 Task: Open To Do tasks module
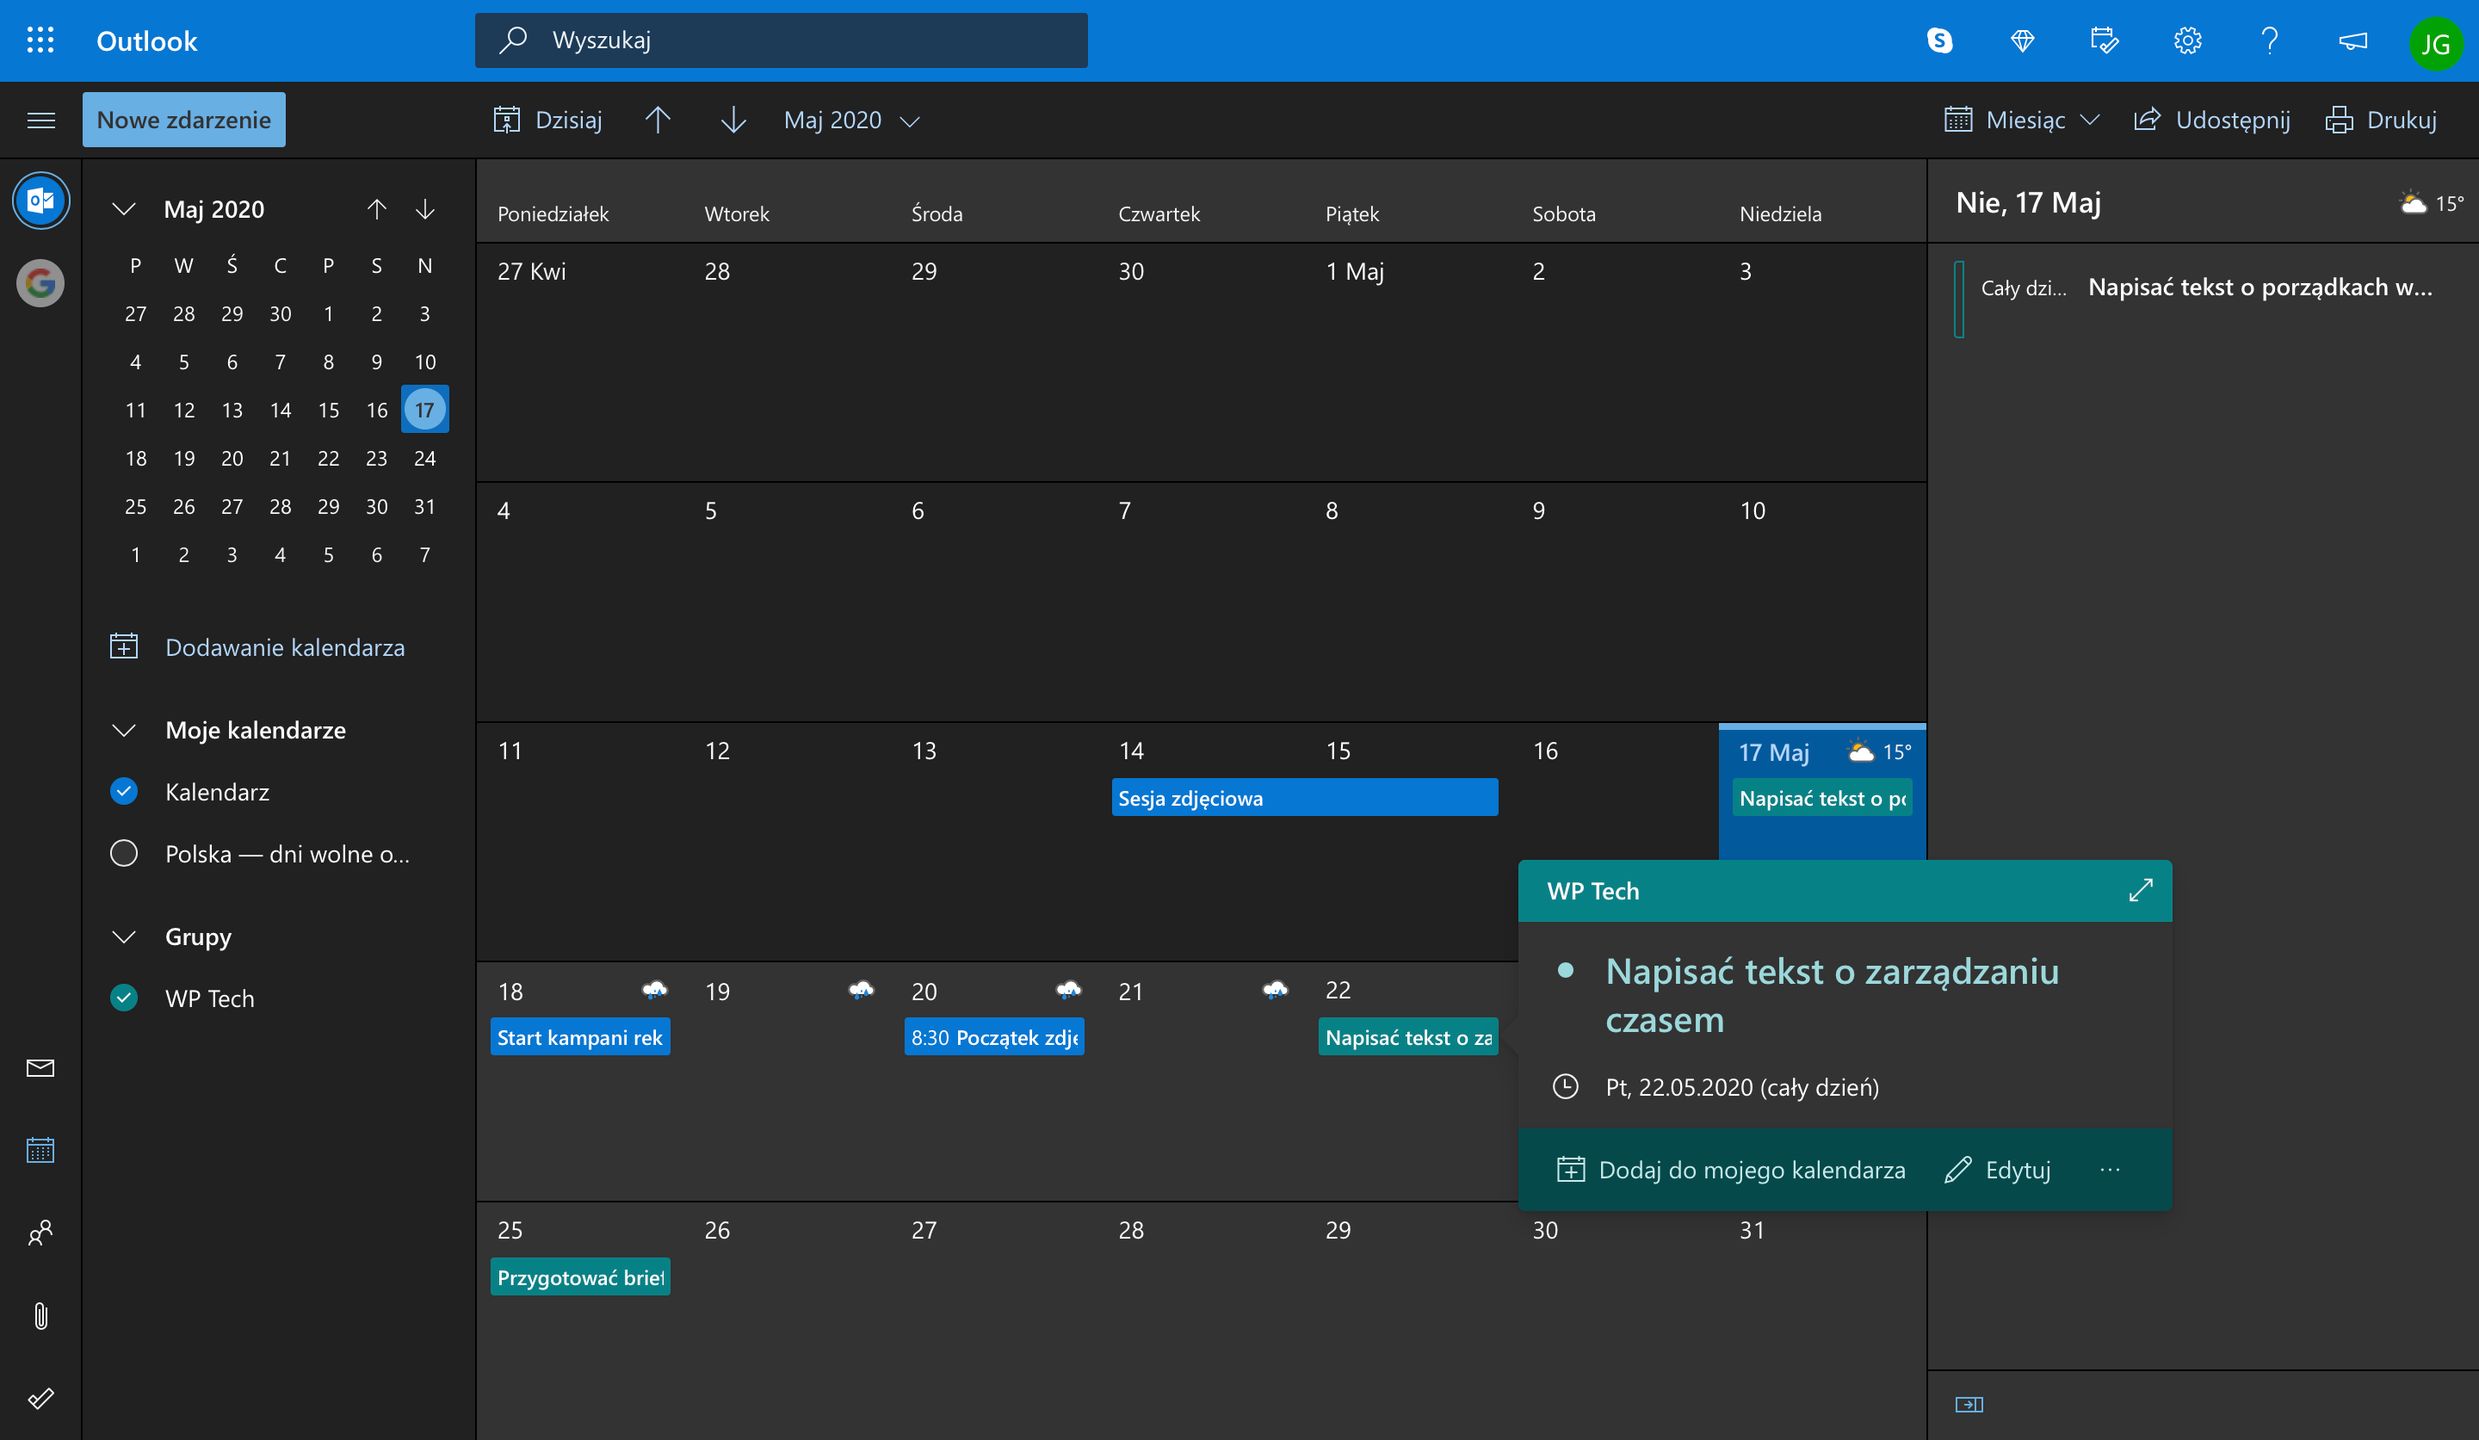pyautogui.click(x=40, y=1398)
